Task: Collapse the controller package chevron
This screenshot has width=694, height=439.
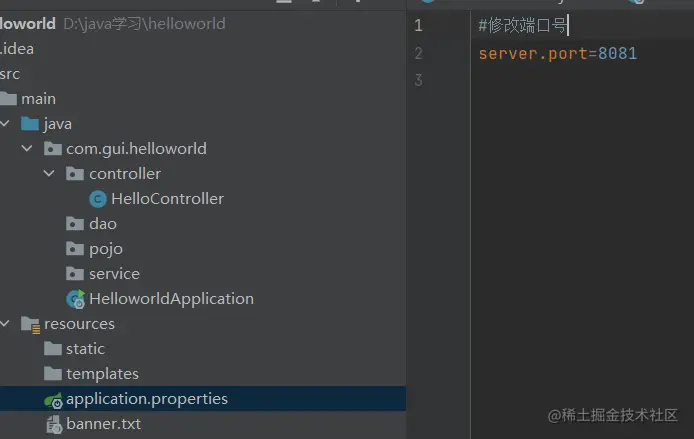Action: point(49,173)
